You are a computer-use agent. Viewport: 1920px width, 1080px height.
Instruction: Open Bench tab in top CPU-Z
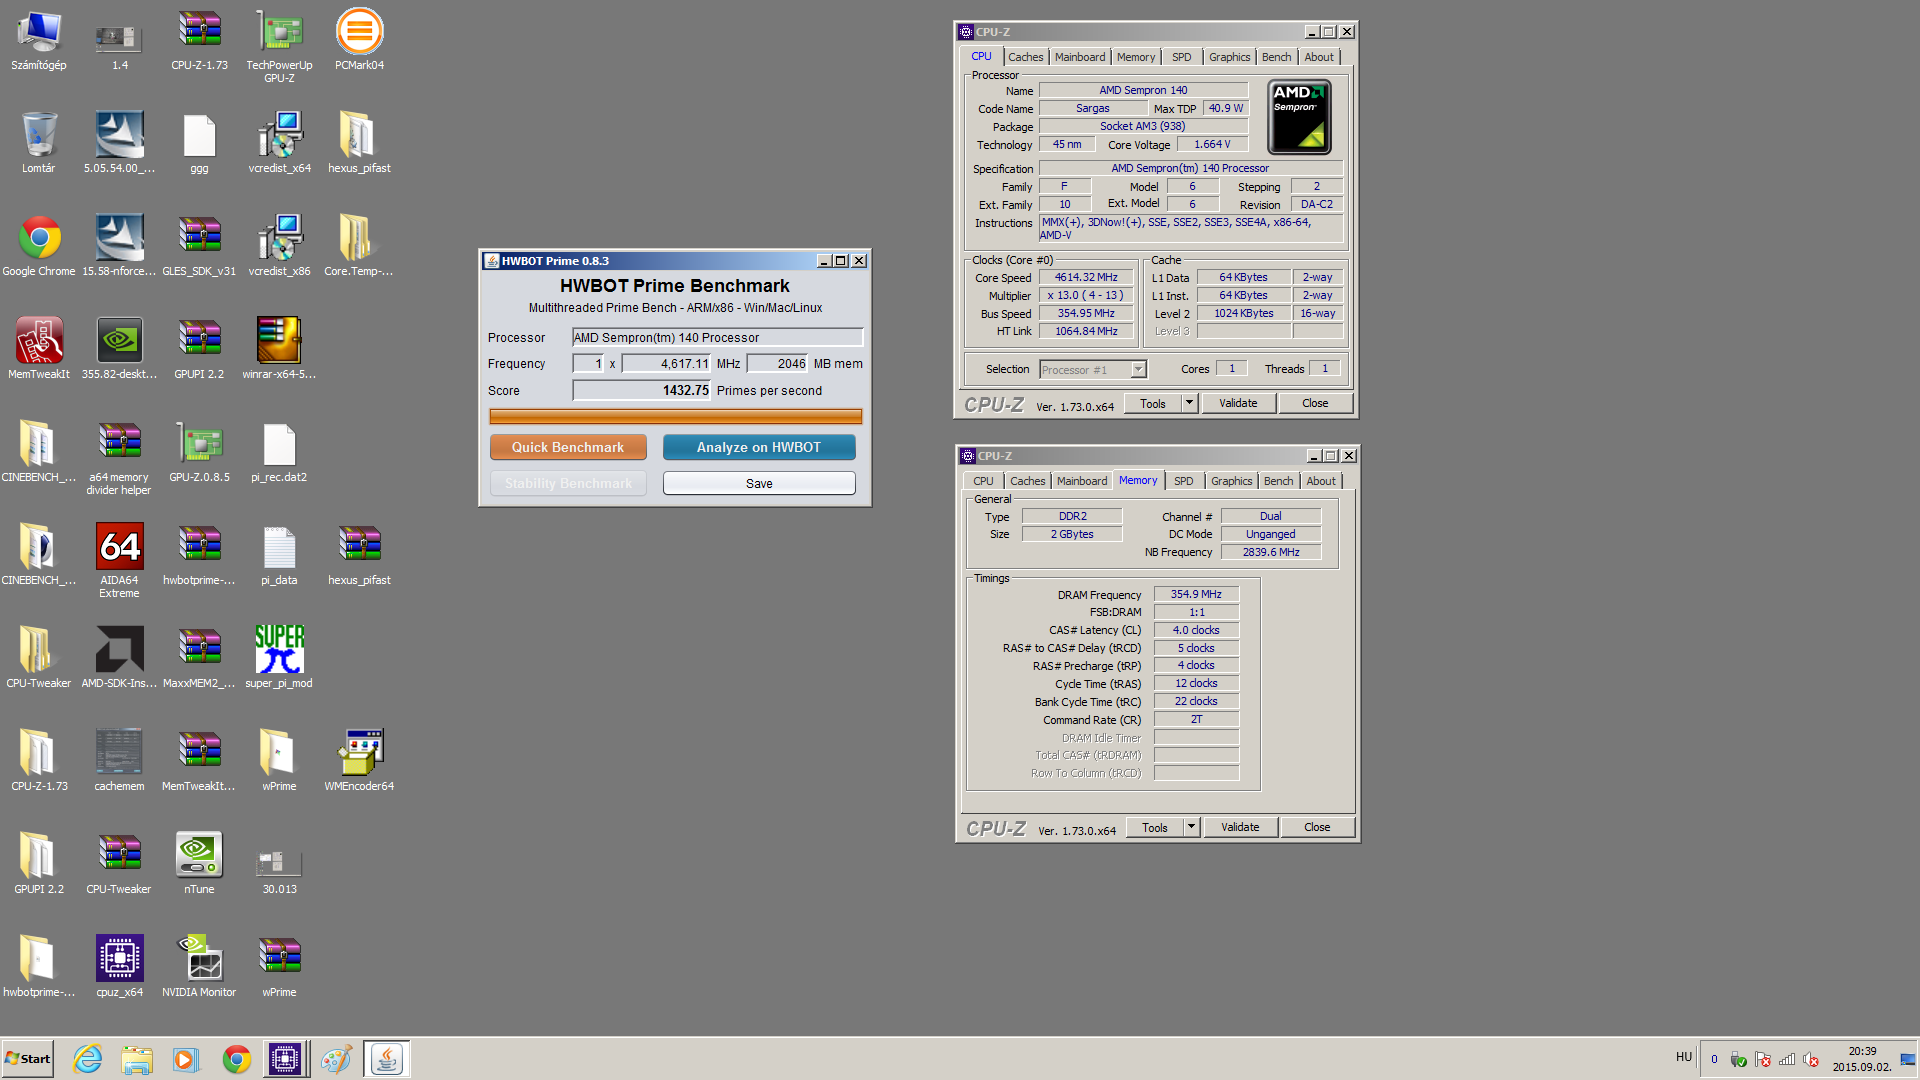[1276, 57]
